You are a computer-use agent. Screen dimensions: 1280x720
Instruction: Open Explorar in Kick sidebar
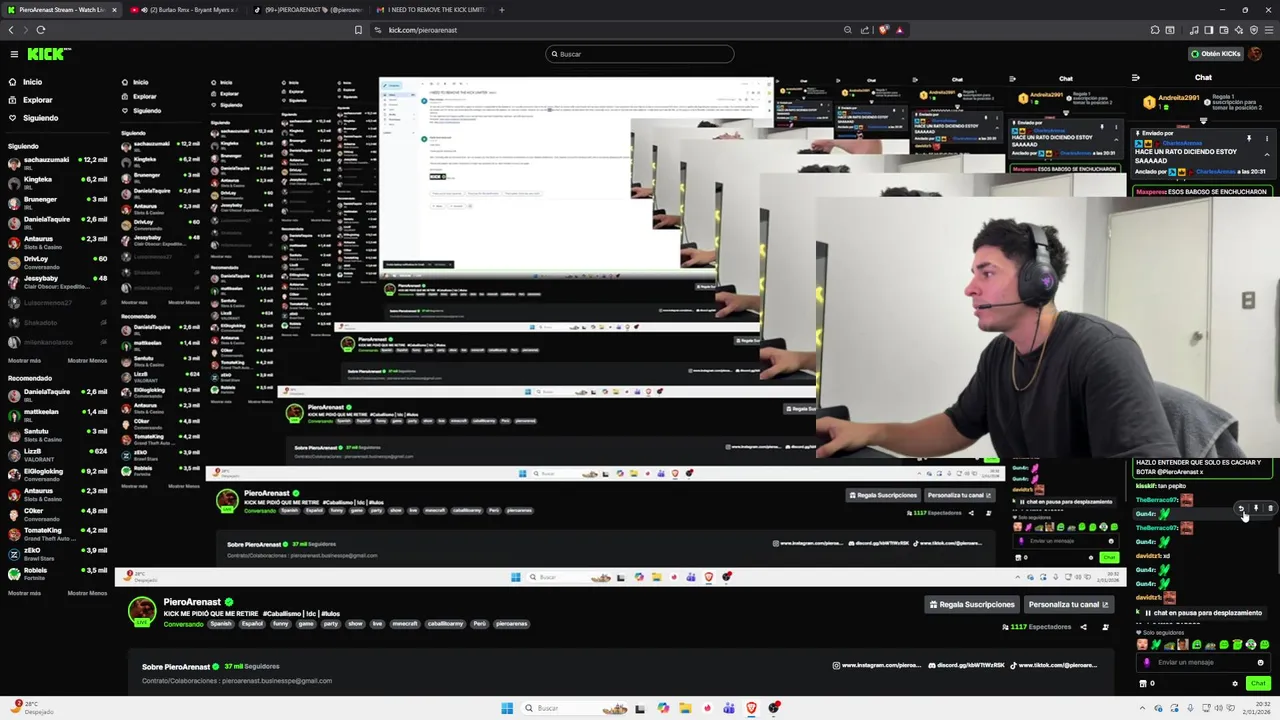tap(30, 100)
